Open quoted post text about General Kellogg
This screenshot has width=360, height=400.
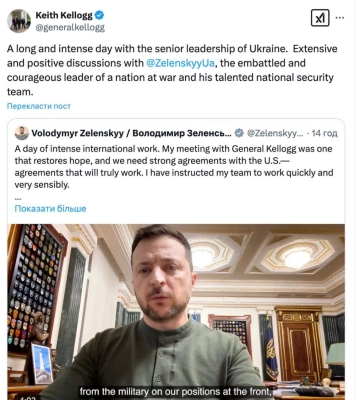pyautogui.click(x=174, y=167)
